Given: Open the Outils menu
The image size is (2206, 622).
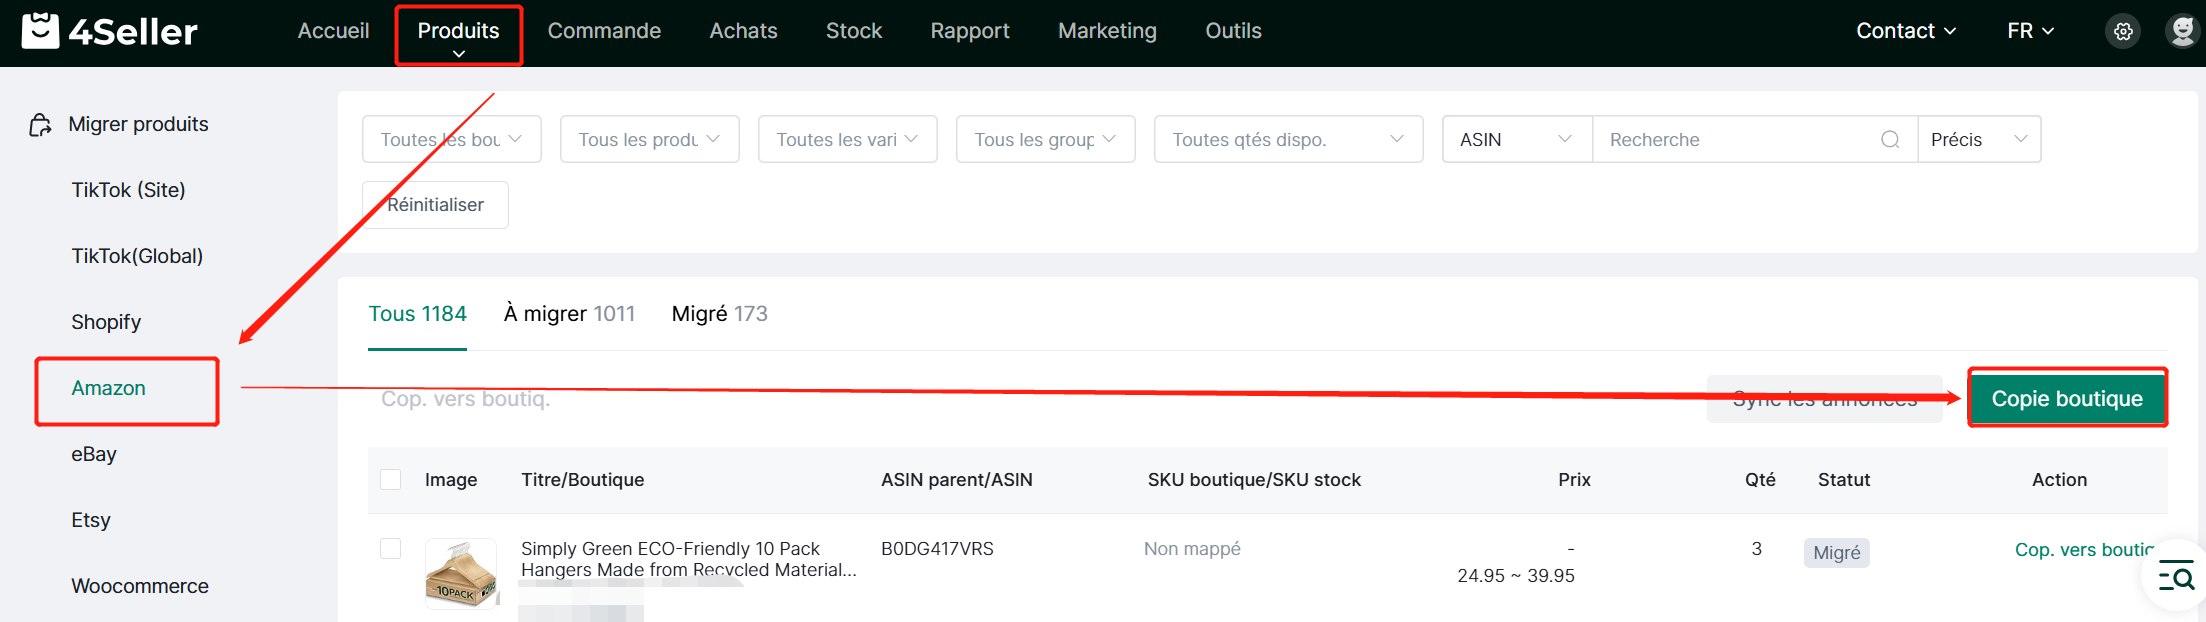Looking at the screenshot, I should pyautogui.click(x=1233, y=31).
